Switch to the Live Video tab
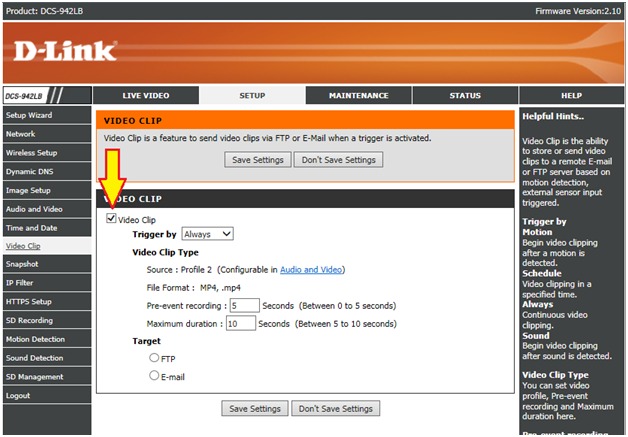The height and width of the screenshot is (437, 628). coord(146,96)
